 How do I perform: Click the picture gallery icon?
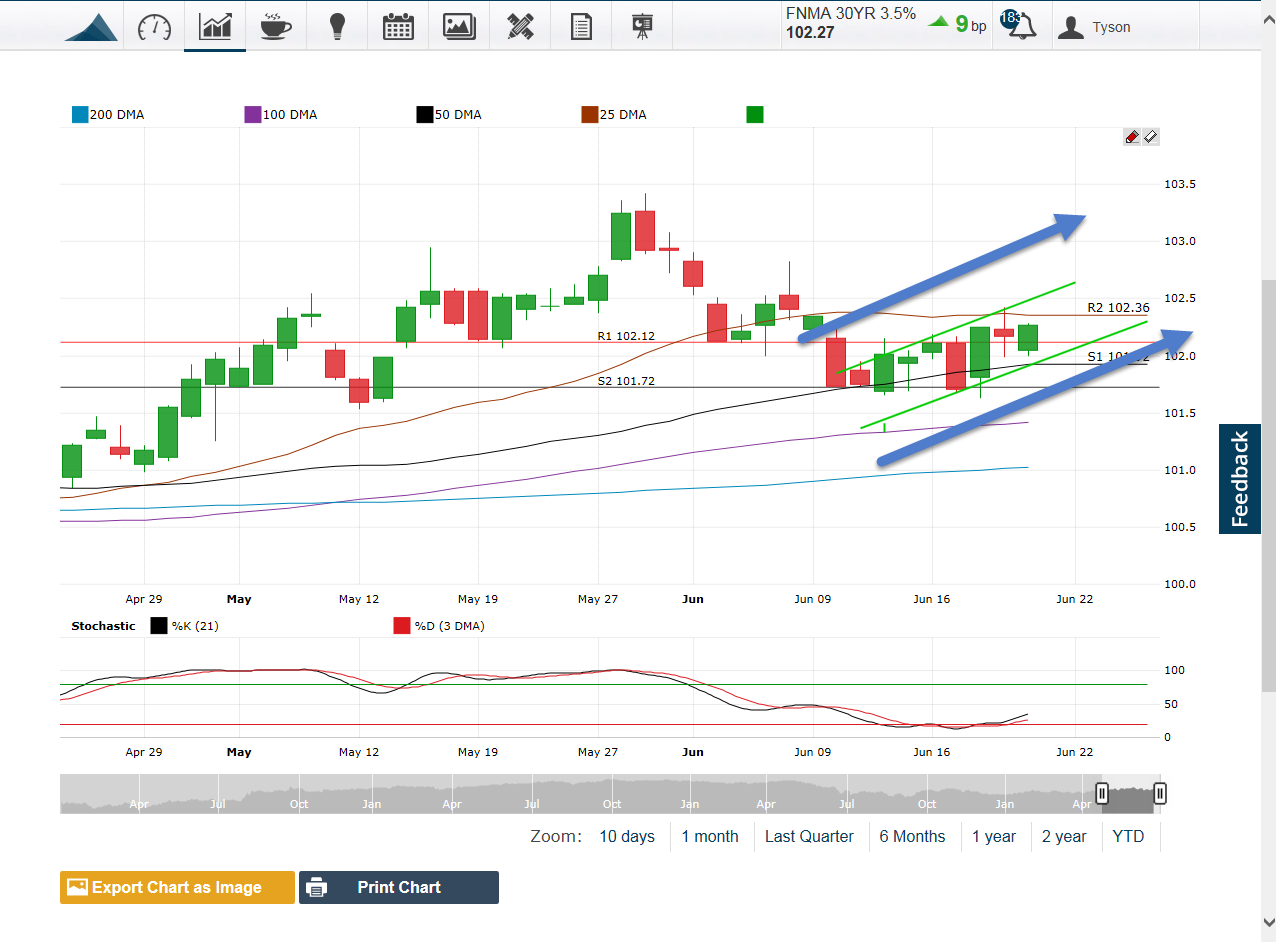click(x=459, y=26)
